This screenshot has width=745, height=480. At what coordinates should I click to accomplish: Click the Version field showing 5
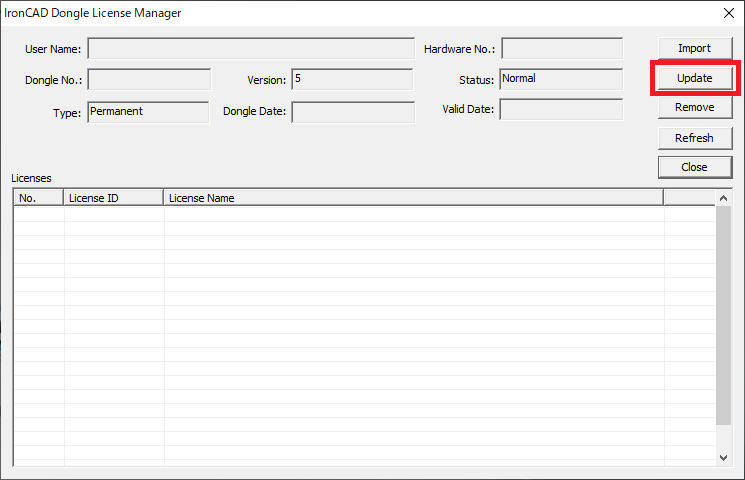pyautogui.click(x=352, y=79)
